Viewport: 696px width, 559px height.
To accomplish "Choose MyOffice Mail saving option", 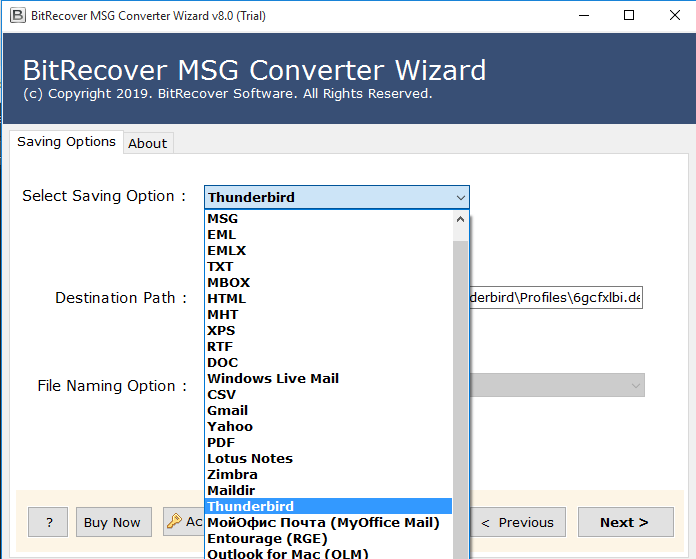I will pos(328,522).
